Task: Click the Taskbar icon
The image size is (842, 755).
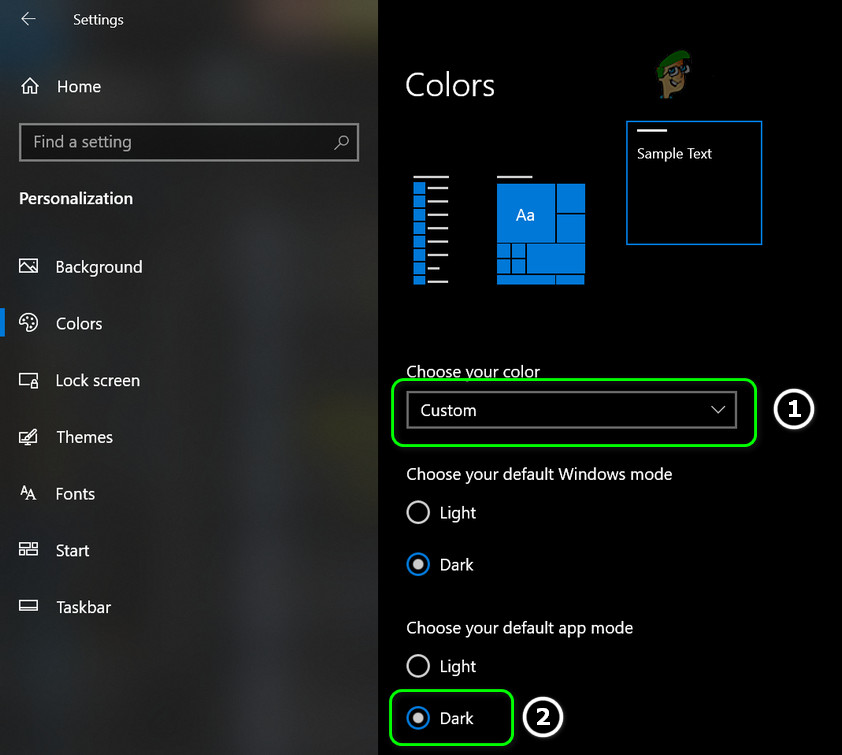Action: point(28,606)
